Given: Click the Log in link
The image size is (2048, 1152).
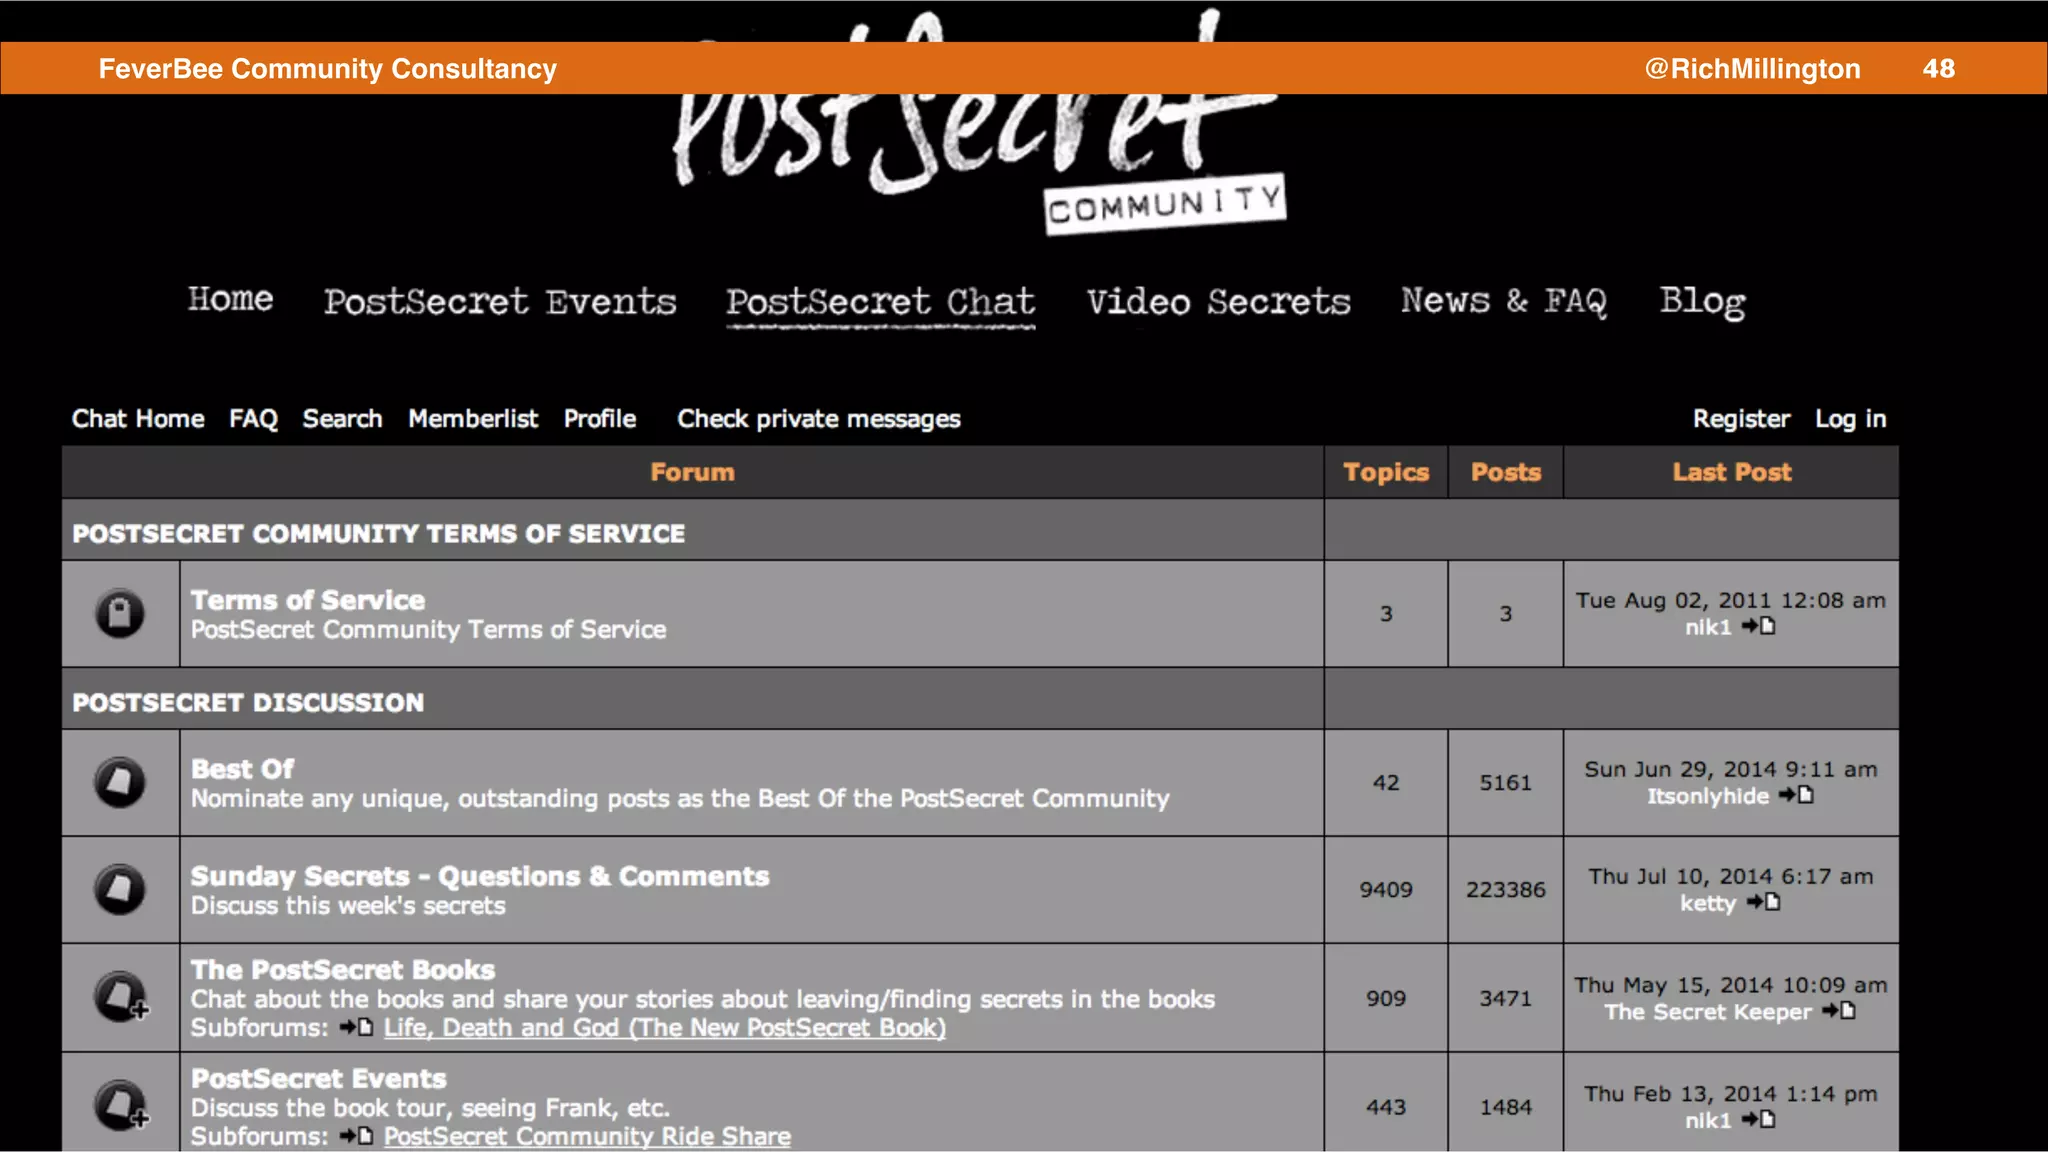Looking at the screenshot, I should point(1850,419).
